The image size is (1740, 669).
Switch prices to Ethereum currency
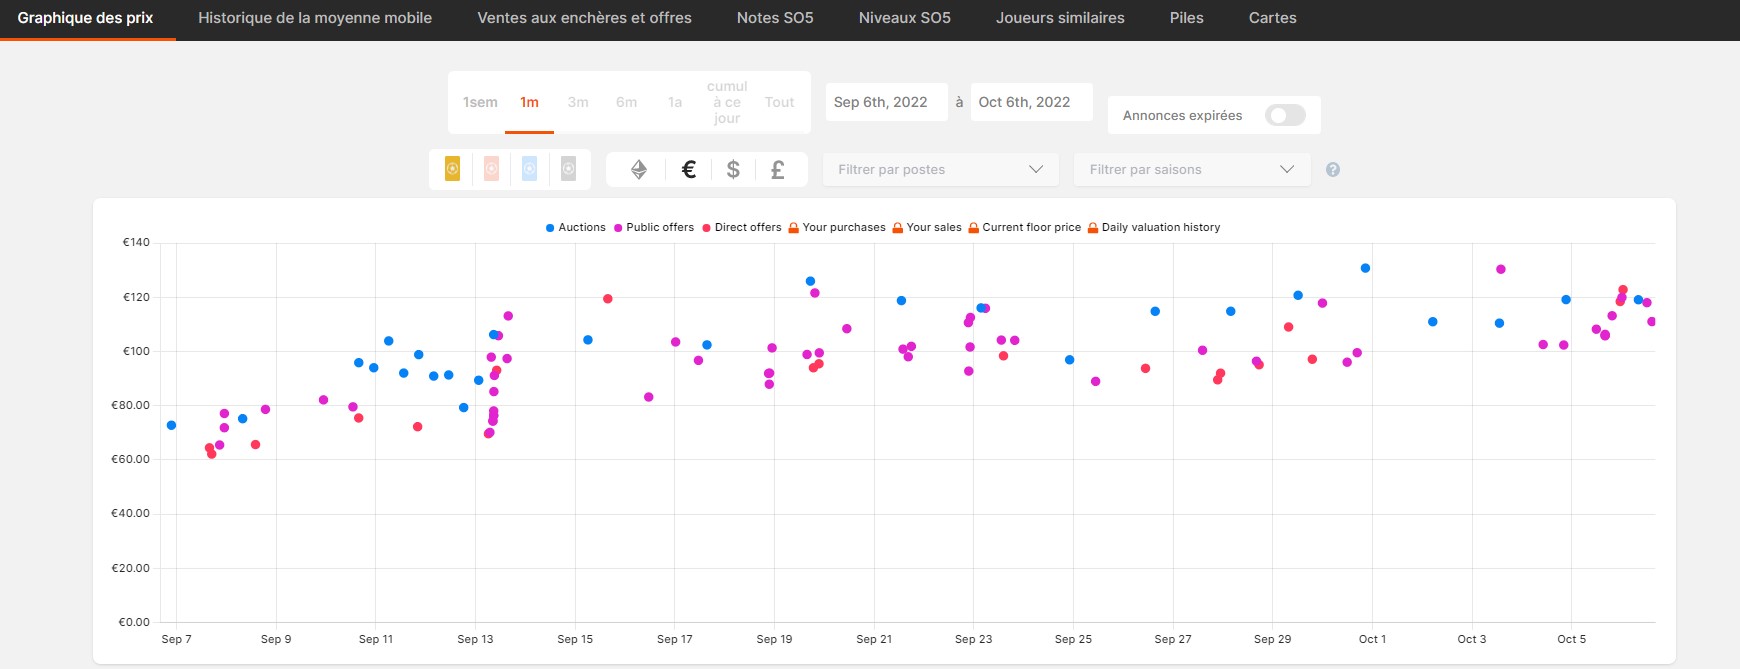[x=639, y=170]
